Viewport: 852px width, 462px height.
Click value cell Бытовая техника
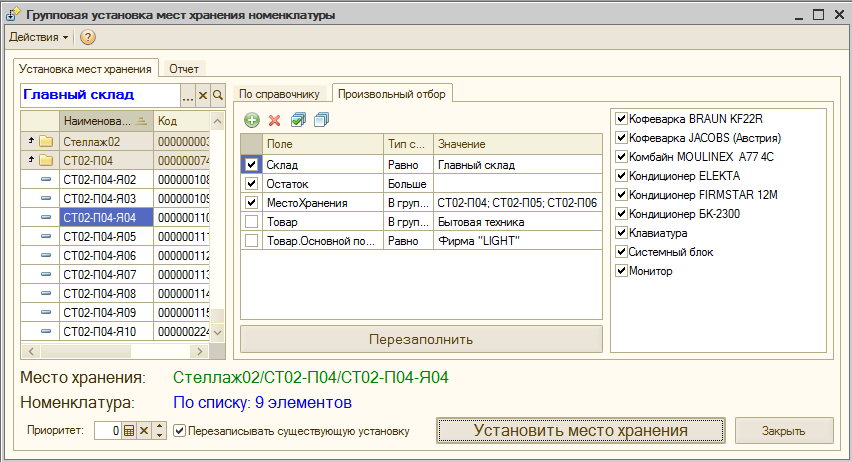click(517, 222)
